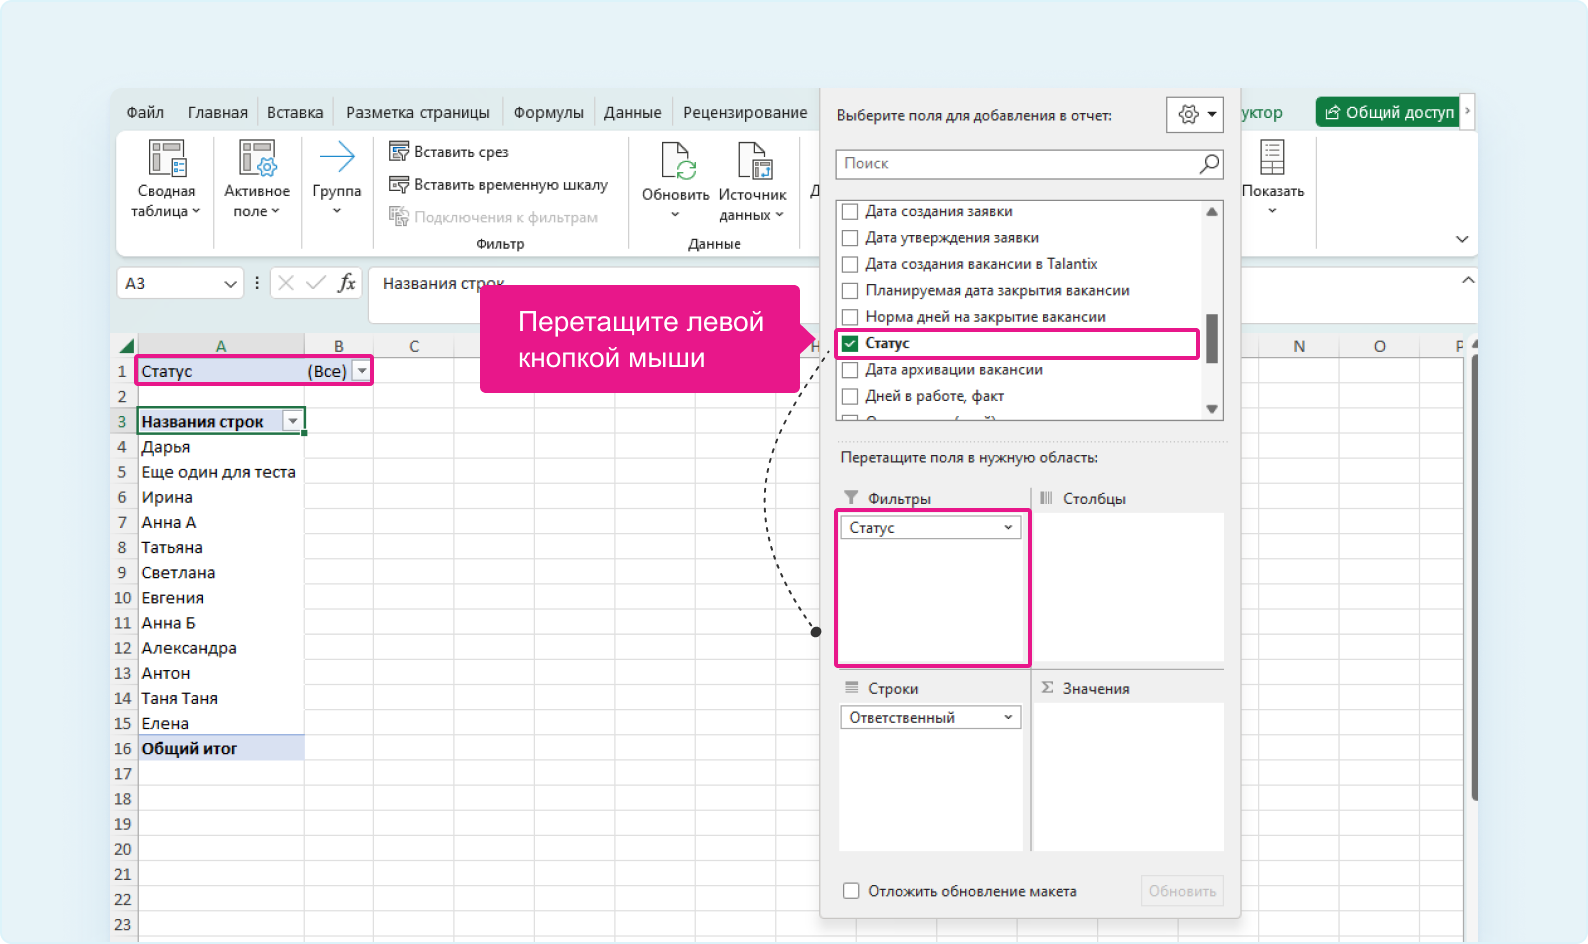This screenshot has width=1588, height=944.
Task: Click the Группа arrow icon
Action: tap(337, 157)
